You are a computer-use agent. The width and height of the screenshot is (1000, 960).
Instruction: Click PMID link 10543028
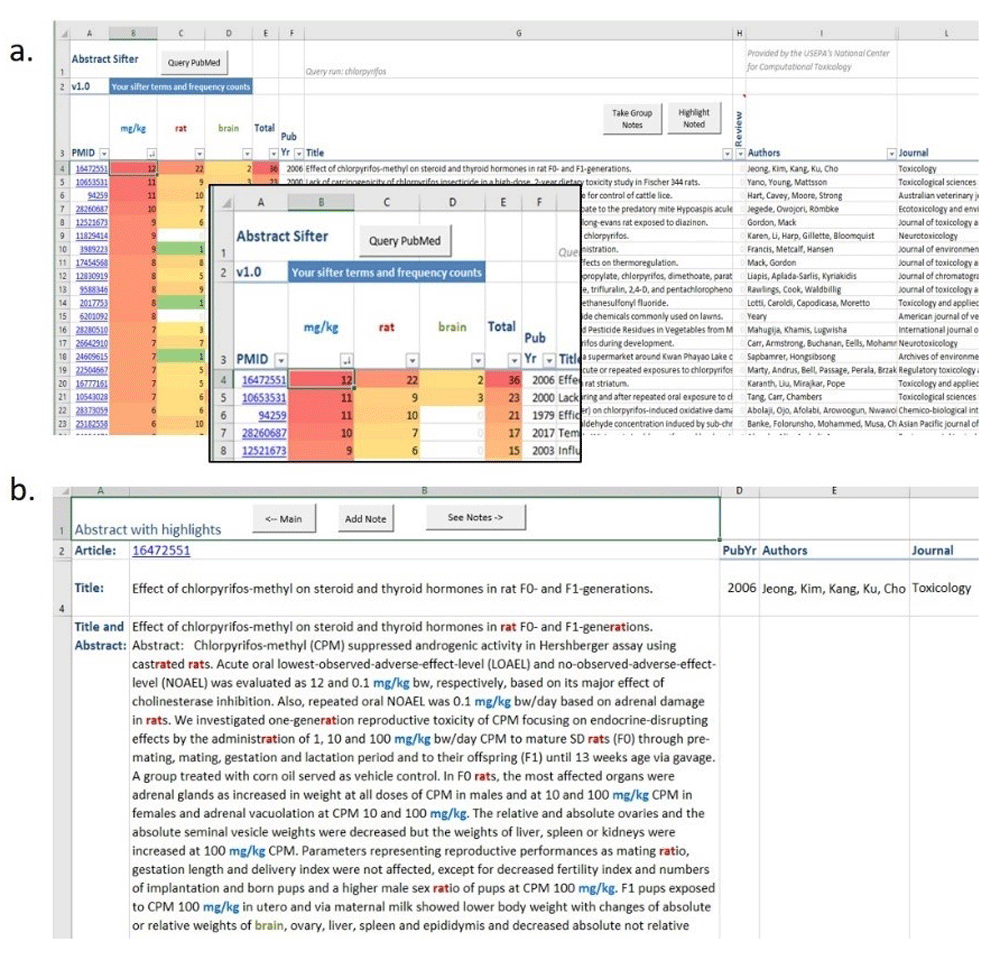tap(92, 397)
